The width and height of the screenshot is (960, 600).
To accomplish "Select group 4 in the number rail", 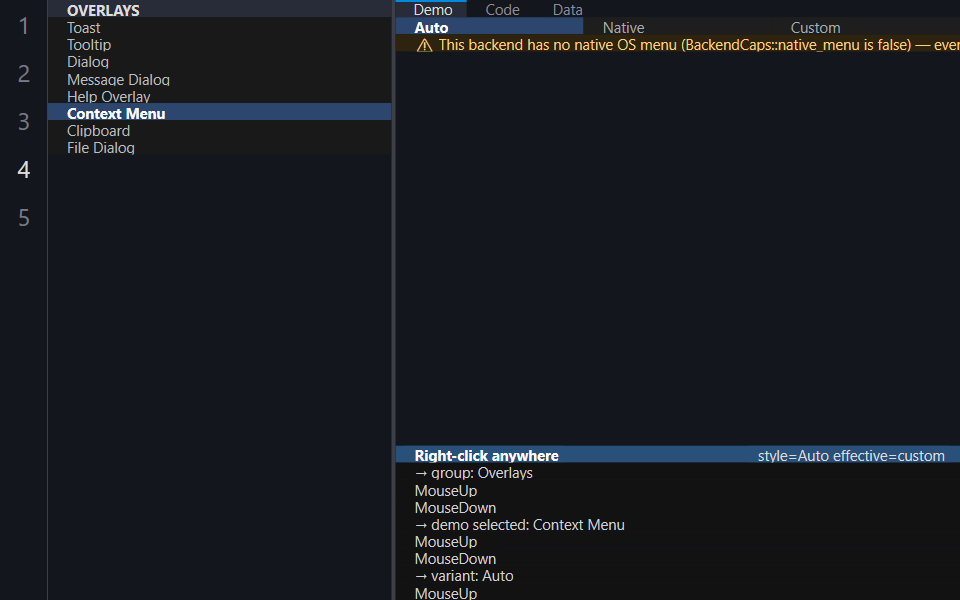I will pos(24,170).
